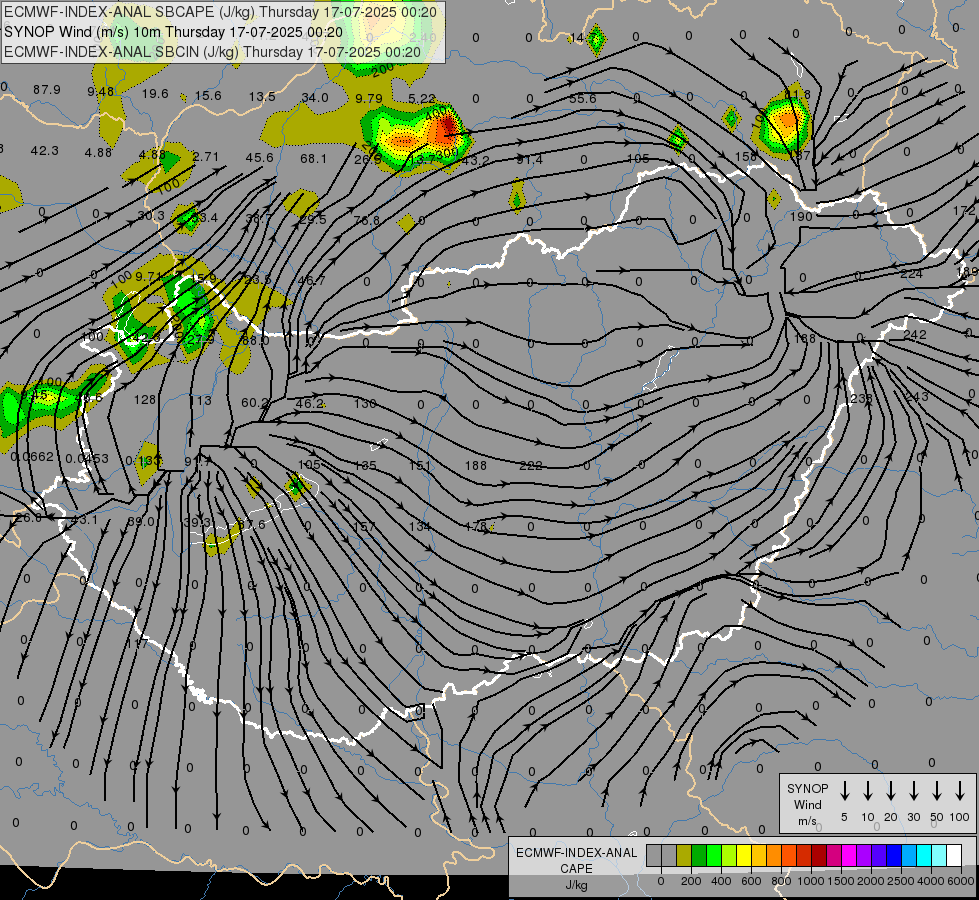Click the 128 value on the map
This screenshot has width=979, height=900.
coord(145,399)
